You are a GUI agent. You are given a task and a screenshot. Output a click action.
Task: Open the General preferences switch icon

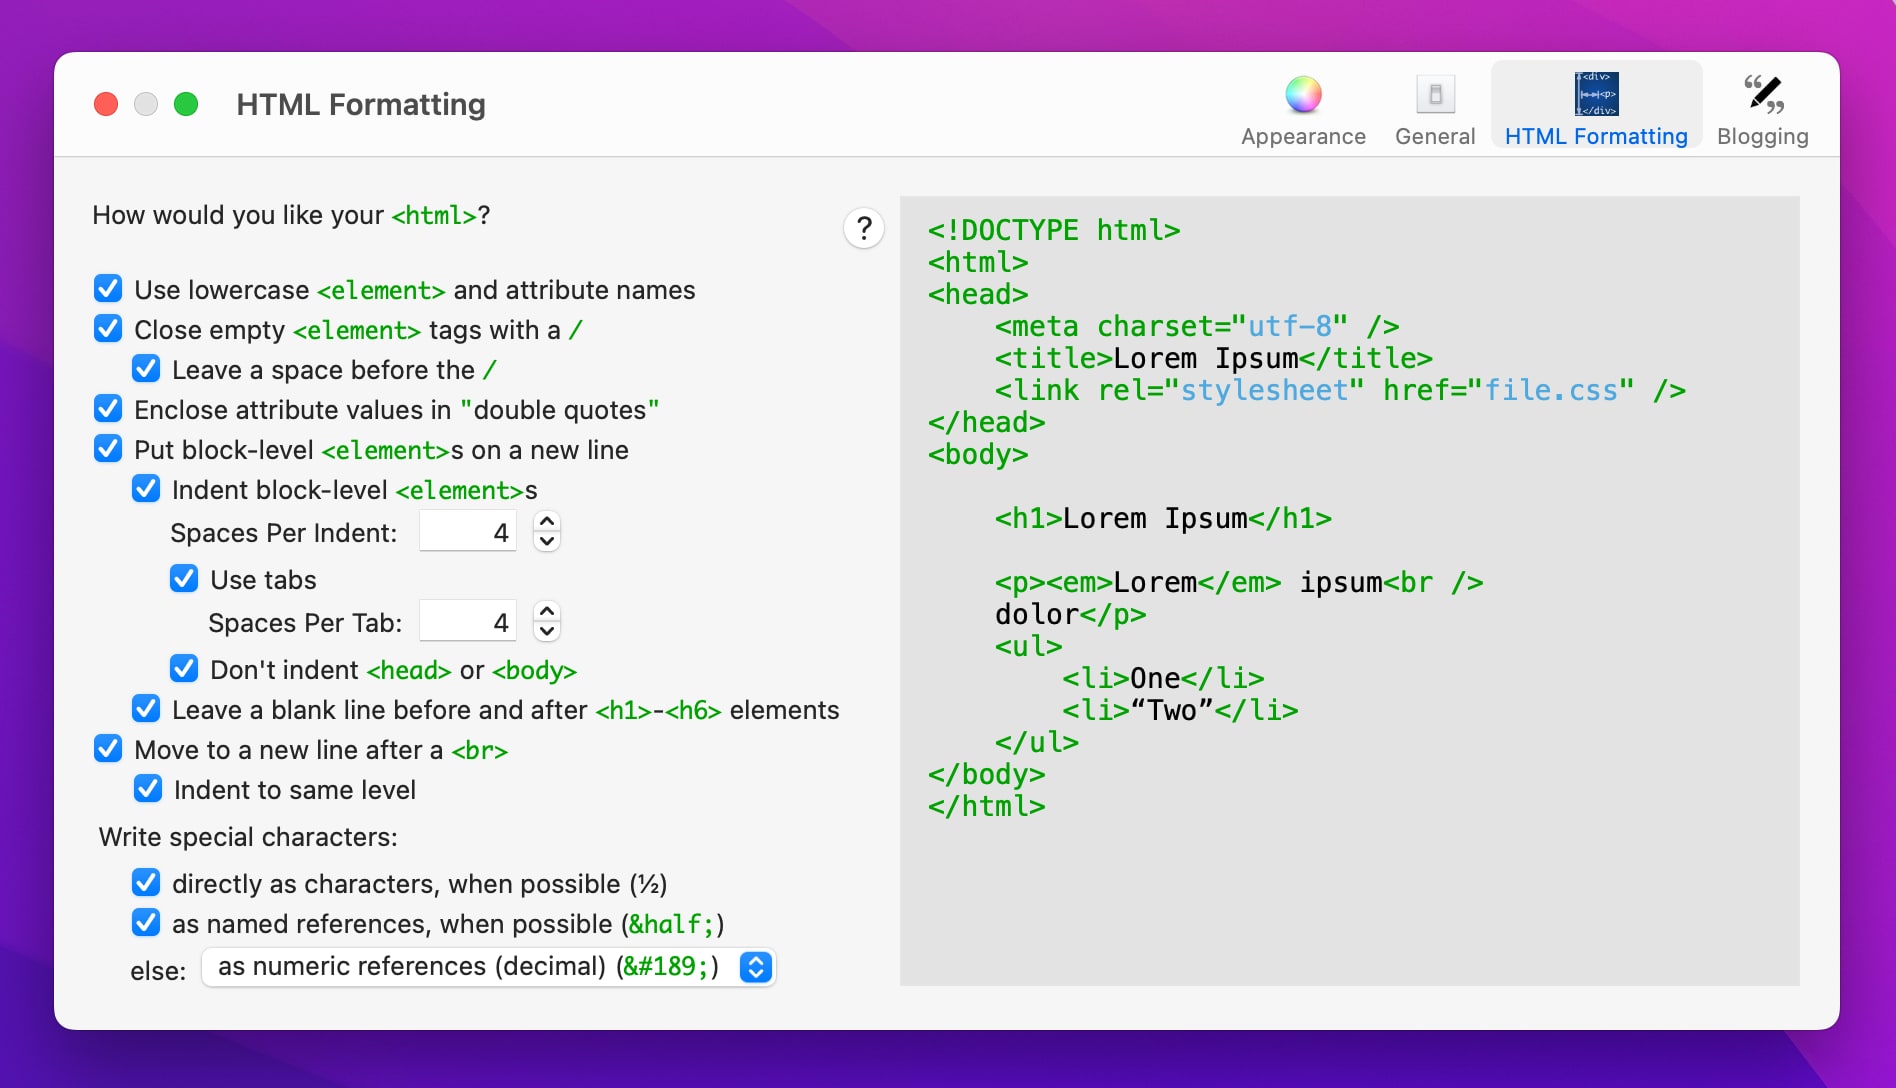click(1435, 95)
